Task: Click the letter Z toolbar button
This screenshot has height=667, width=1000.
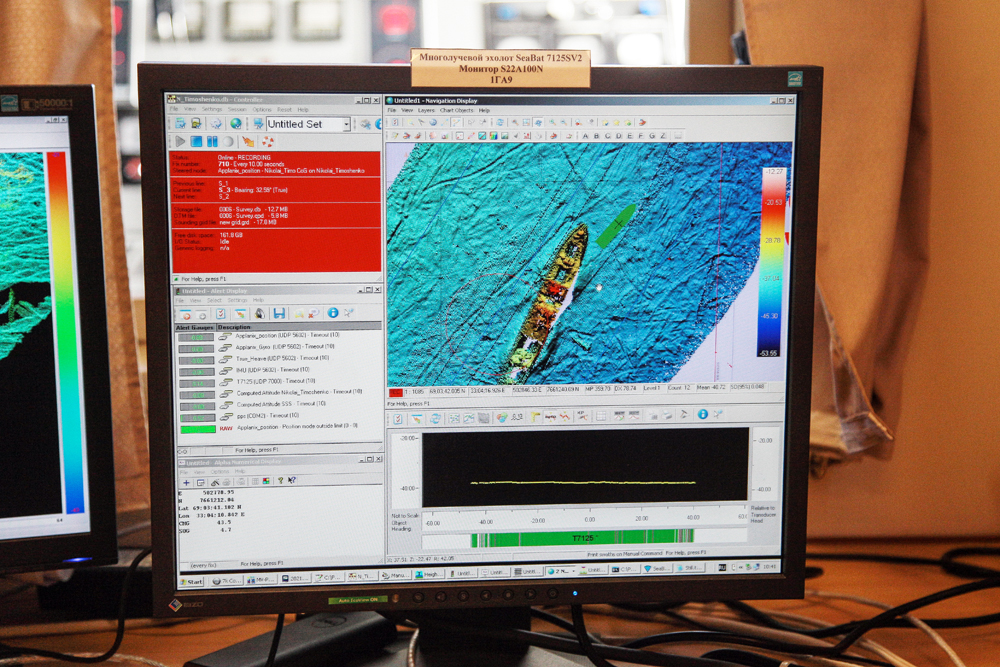Action: click(x=662, y=136)
